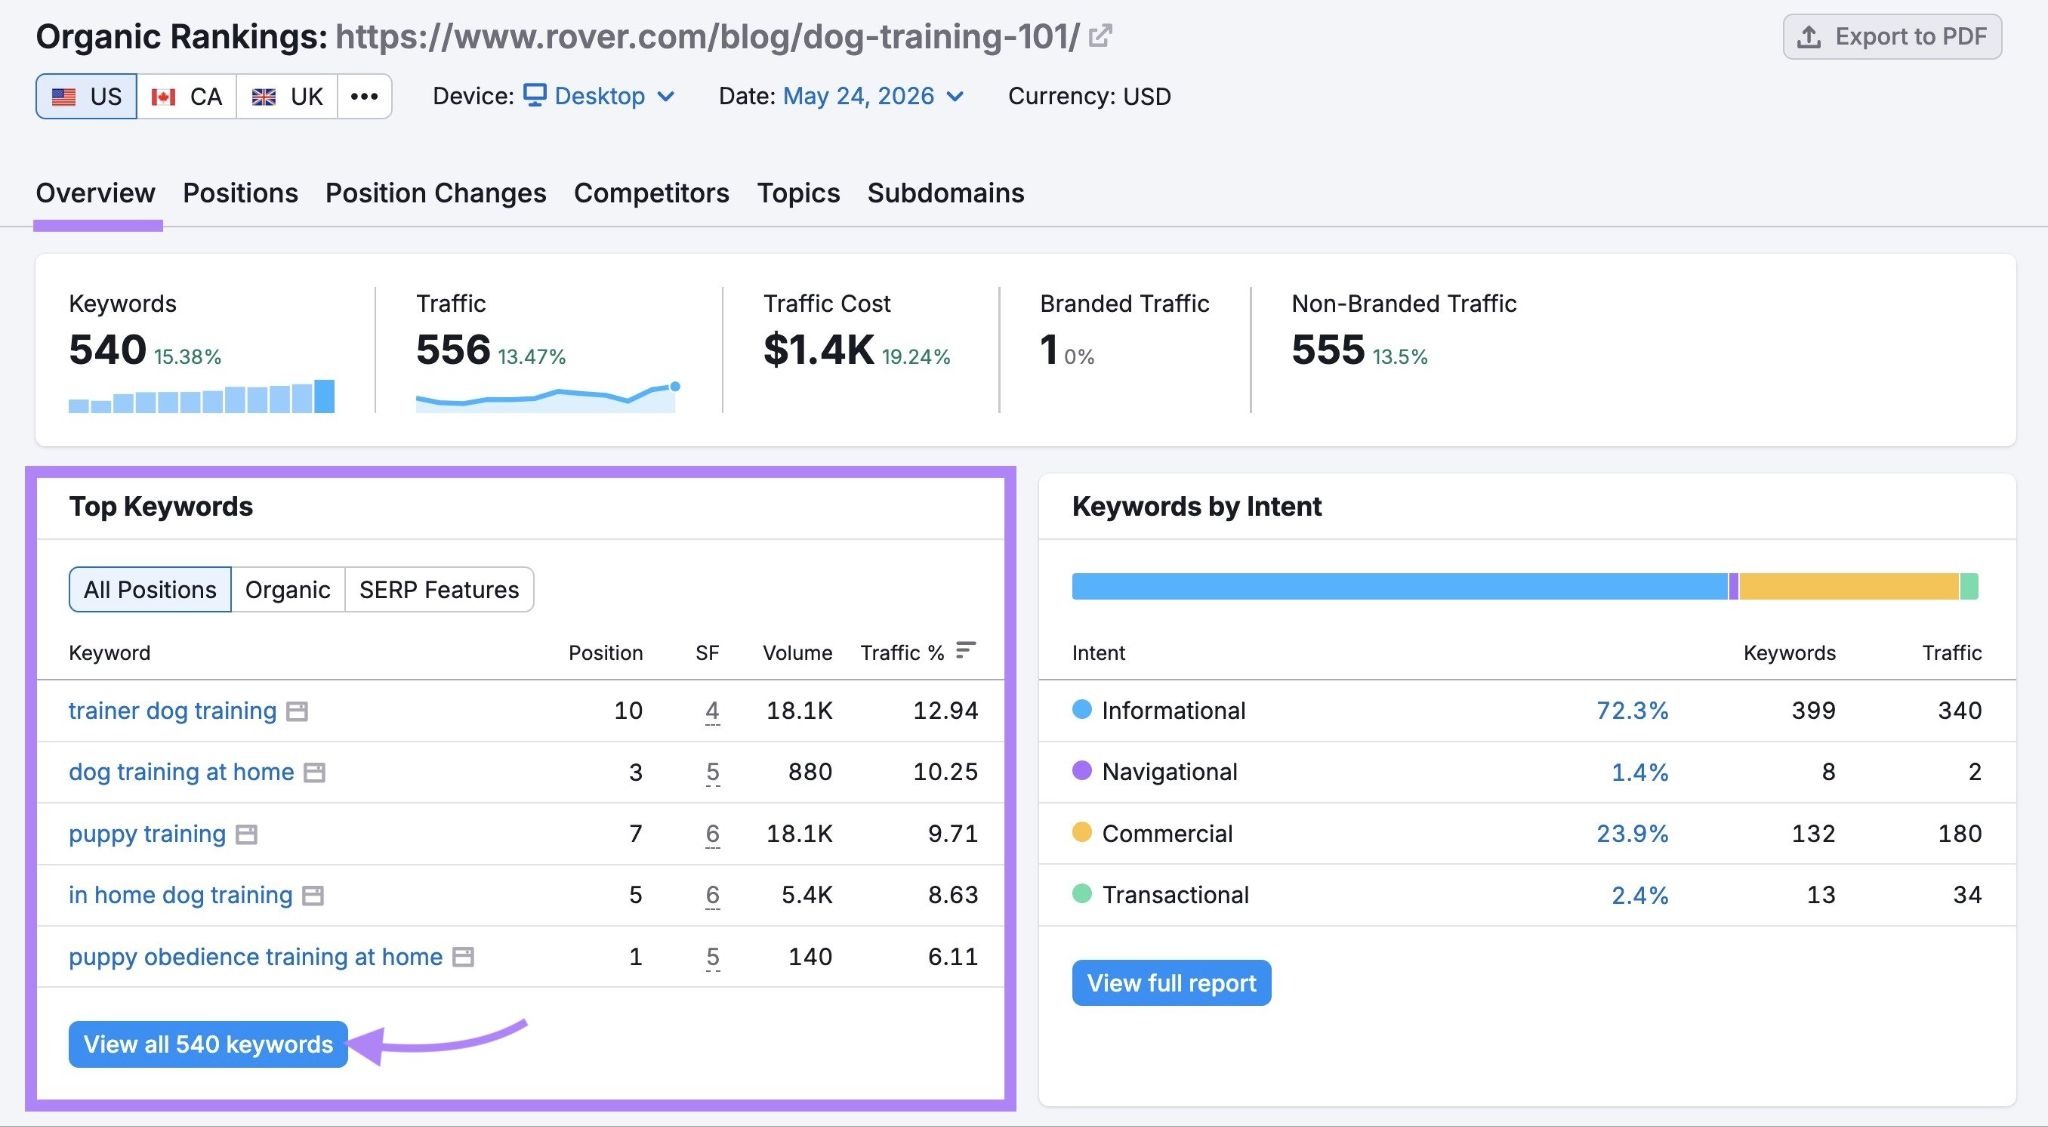
Task: Switch to the UK database
Action: pyautogui.click(x=287, y=96)
